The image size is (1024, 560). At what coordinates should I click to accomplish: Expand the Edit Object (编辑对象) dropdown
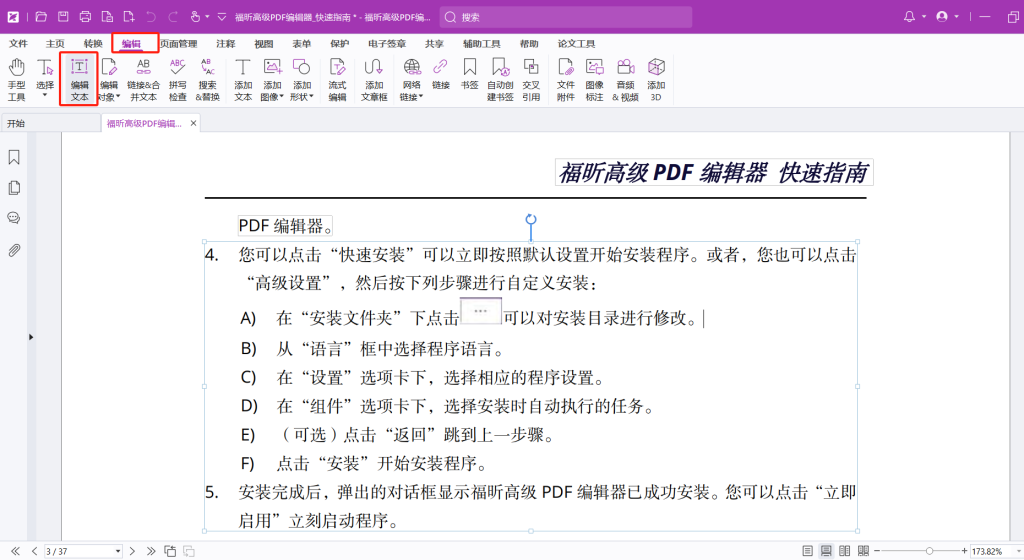118,97
